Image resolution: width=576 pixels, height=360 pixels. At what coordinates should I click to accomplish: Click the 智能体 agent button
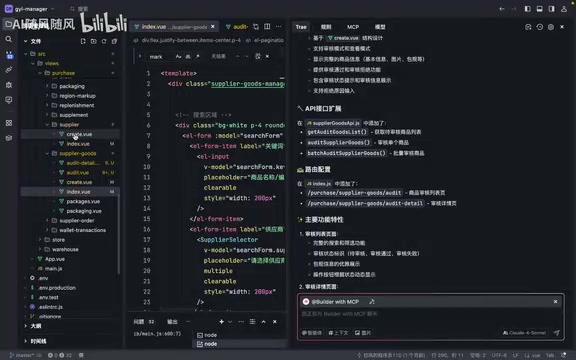coord(312,333)
